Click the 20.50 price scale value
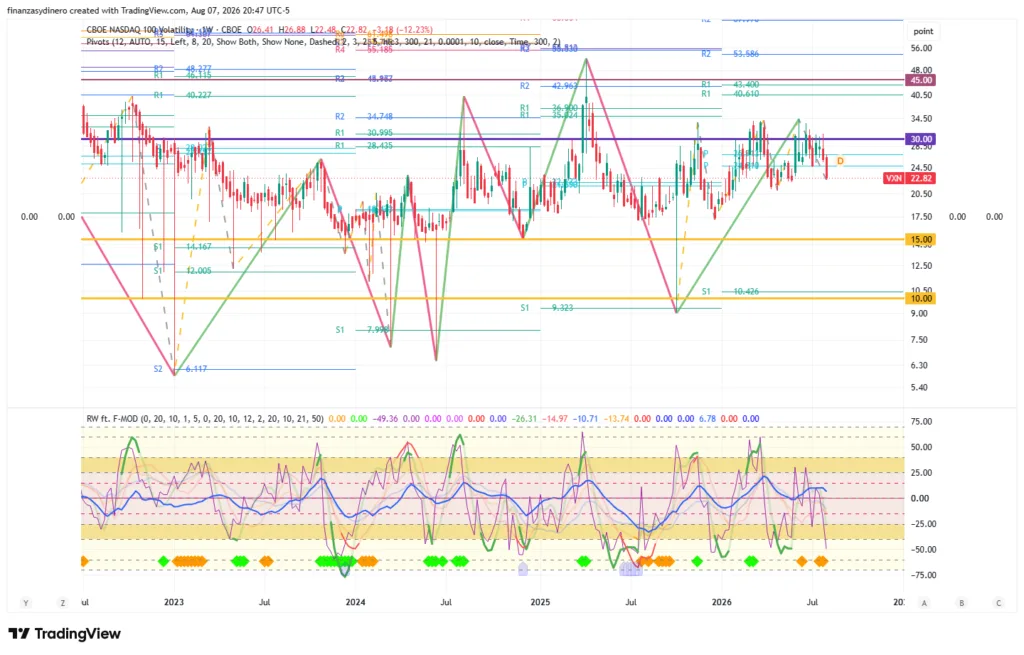 coord(921,194)
